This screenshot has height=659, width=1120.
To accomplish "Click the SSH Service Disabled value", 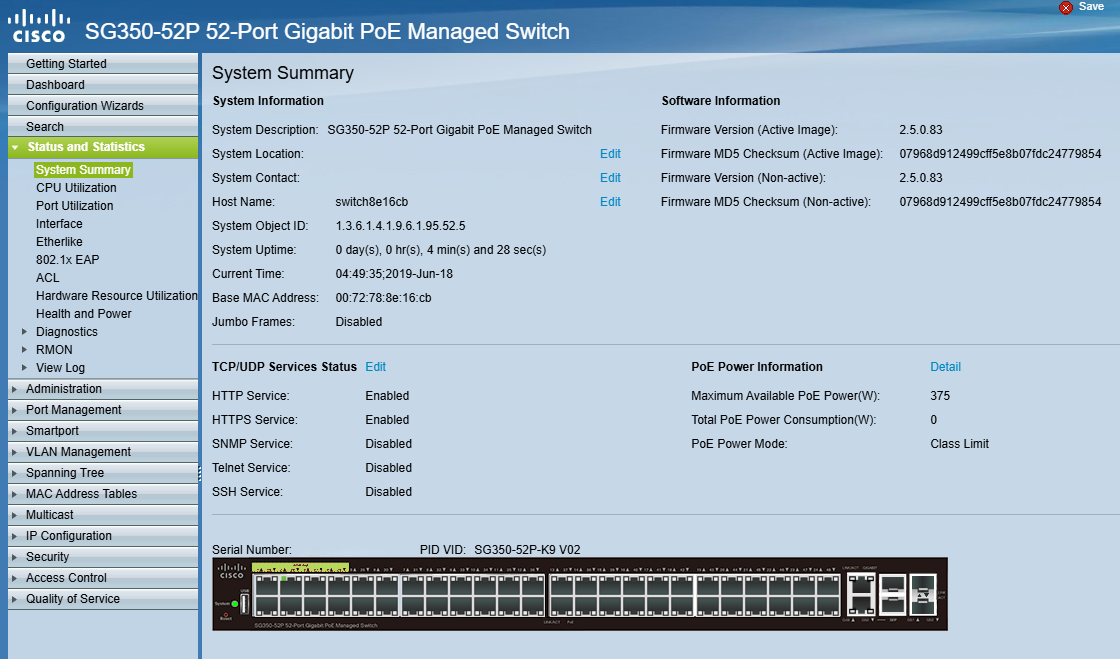I will click(389, 492).
